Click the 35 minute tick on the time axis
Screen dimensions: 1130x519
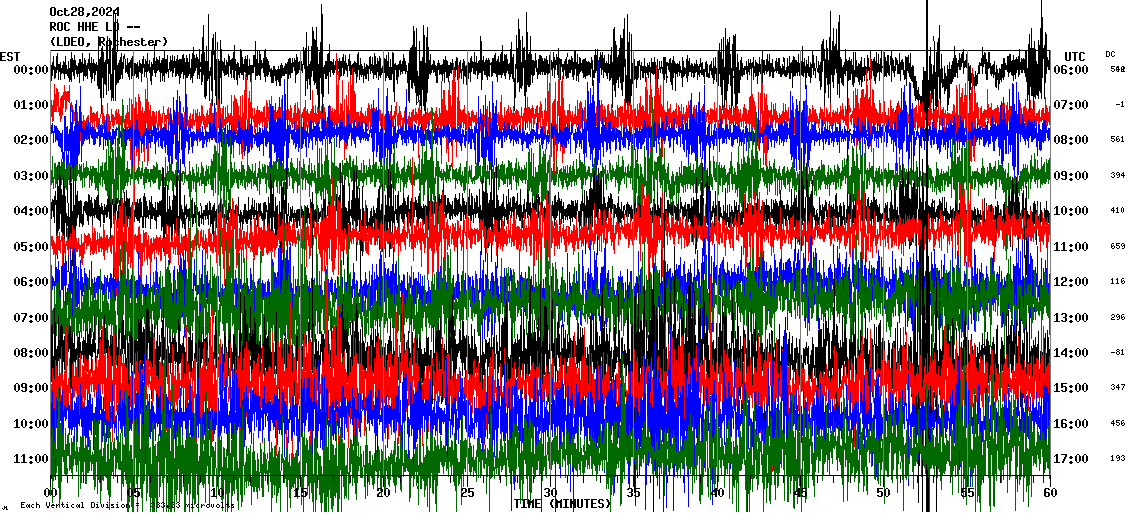point(633,493)
